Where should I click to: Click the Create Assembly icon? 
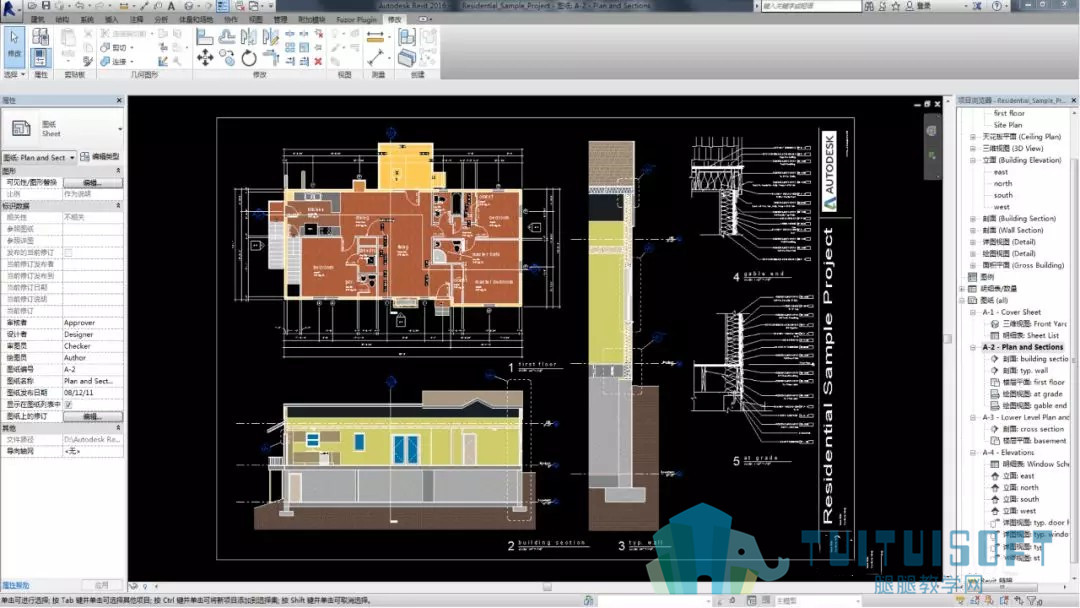(406, 36)
